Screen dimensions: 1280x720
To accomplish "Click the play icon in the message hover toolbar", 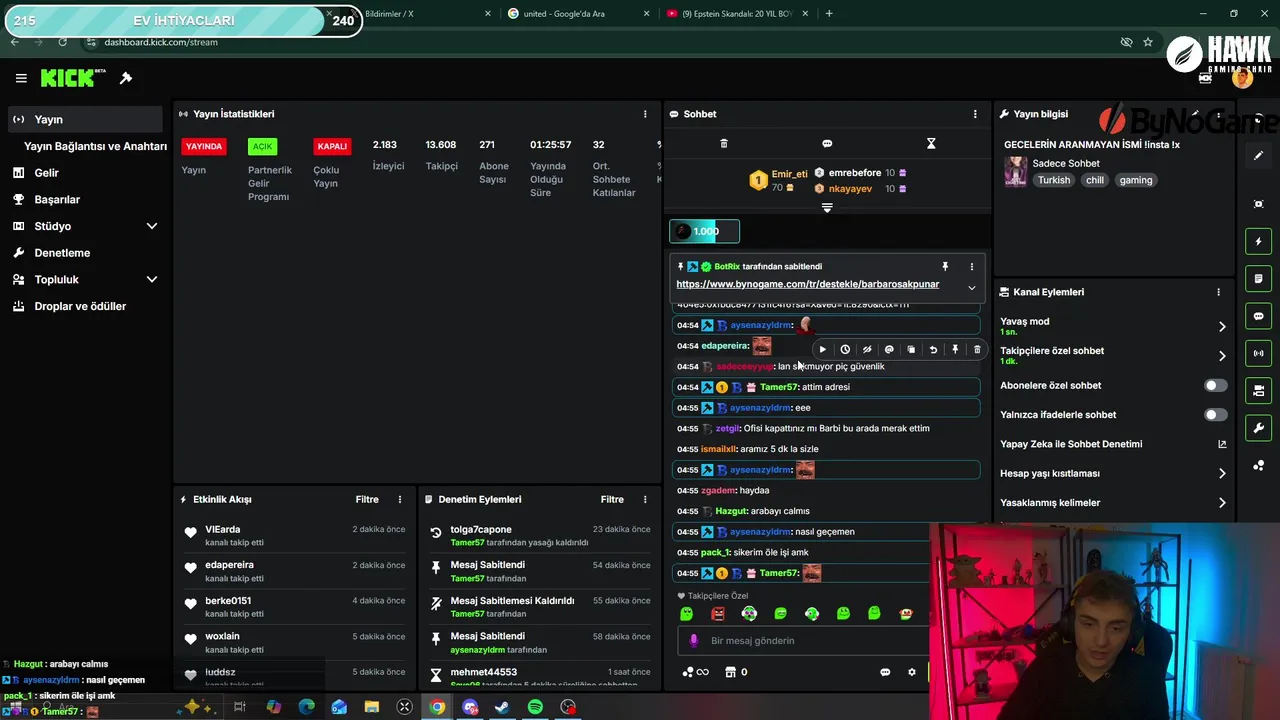I will tap(823, 350).
